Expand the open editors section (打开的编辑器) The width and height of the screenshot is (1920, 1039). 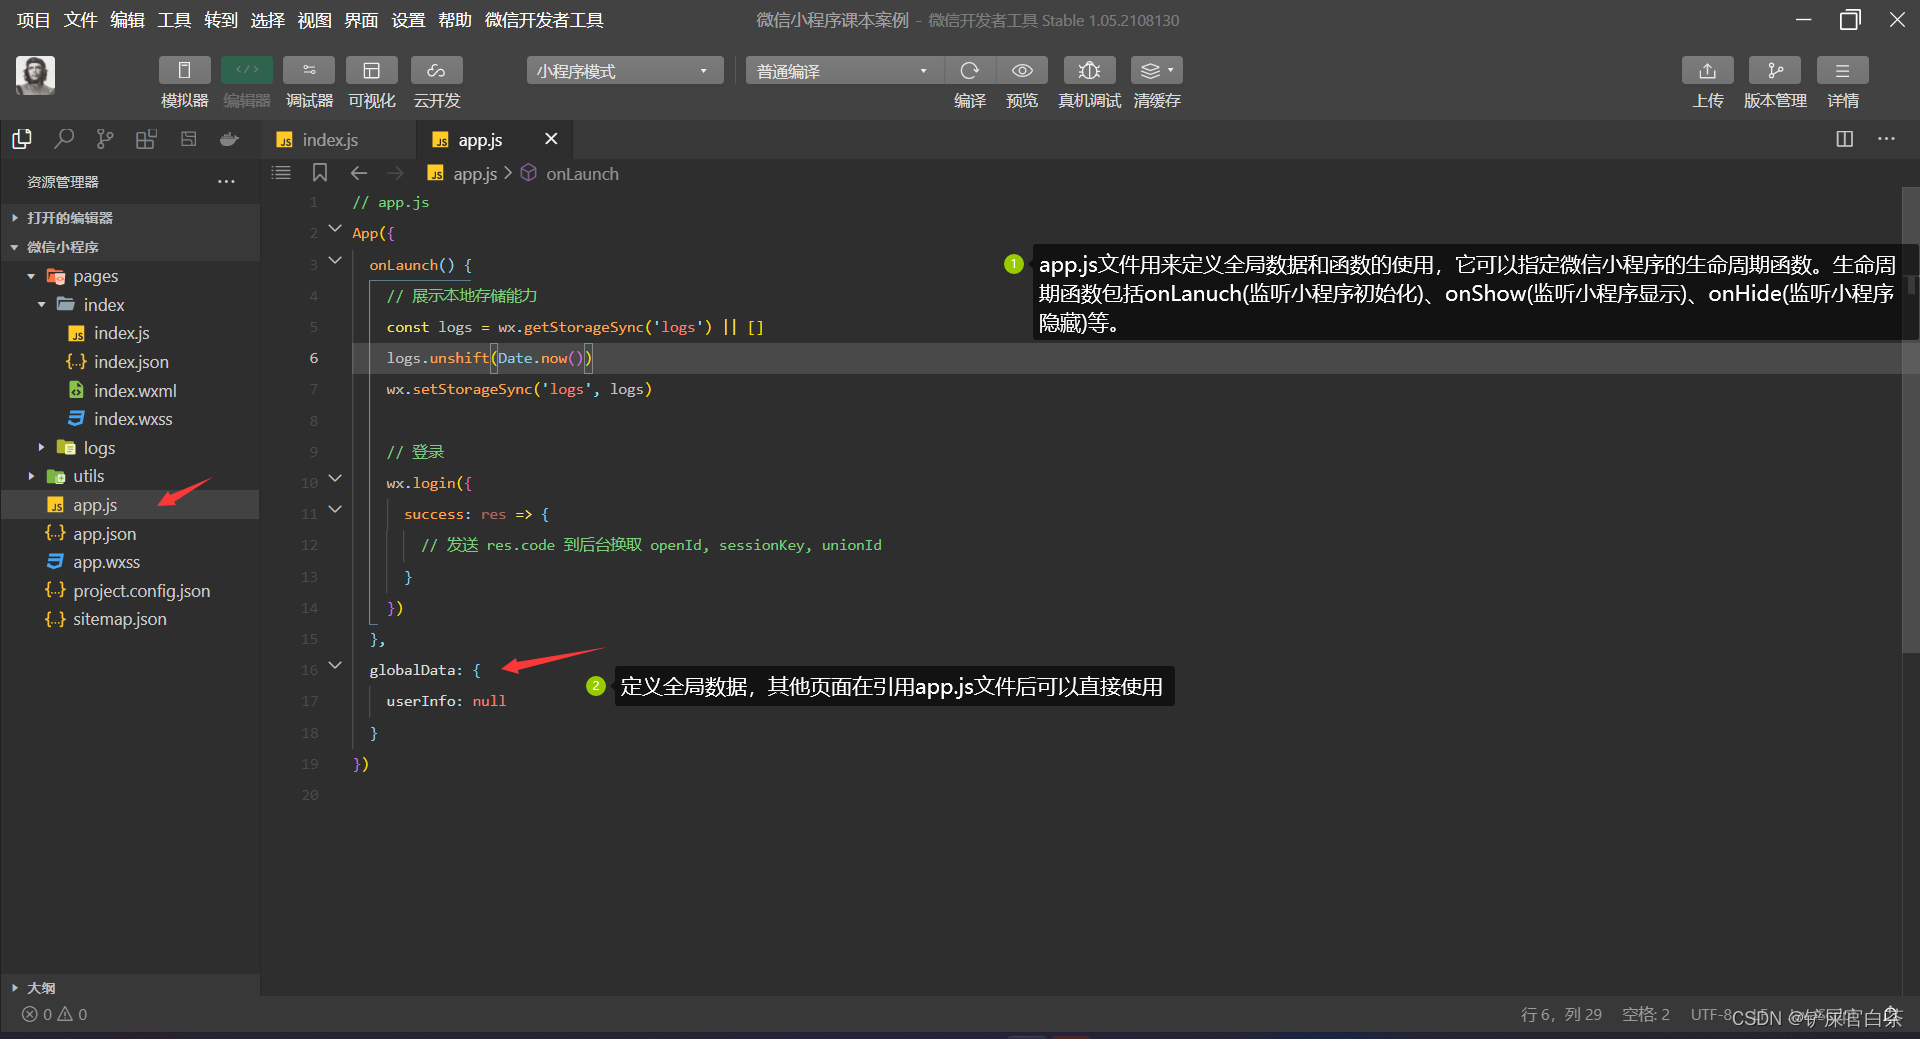130,218
